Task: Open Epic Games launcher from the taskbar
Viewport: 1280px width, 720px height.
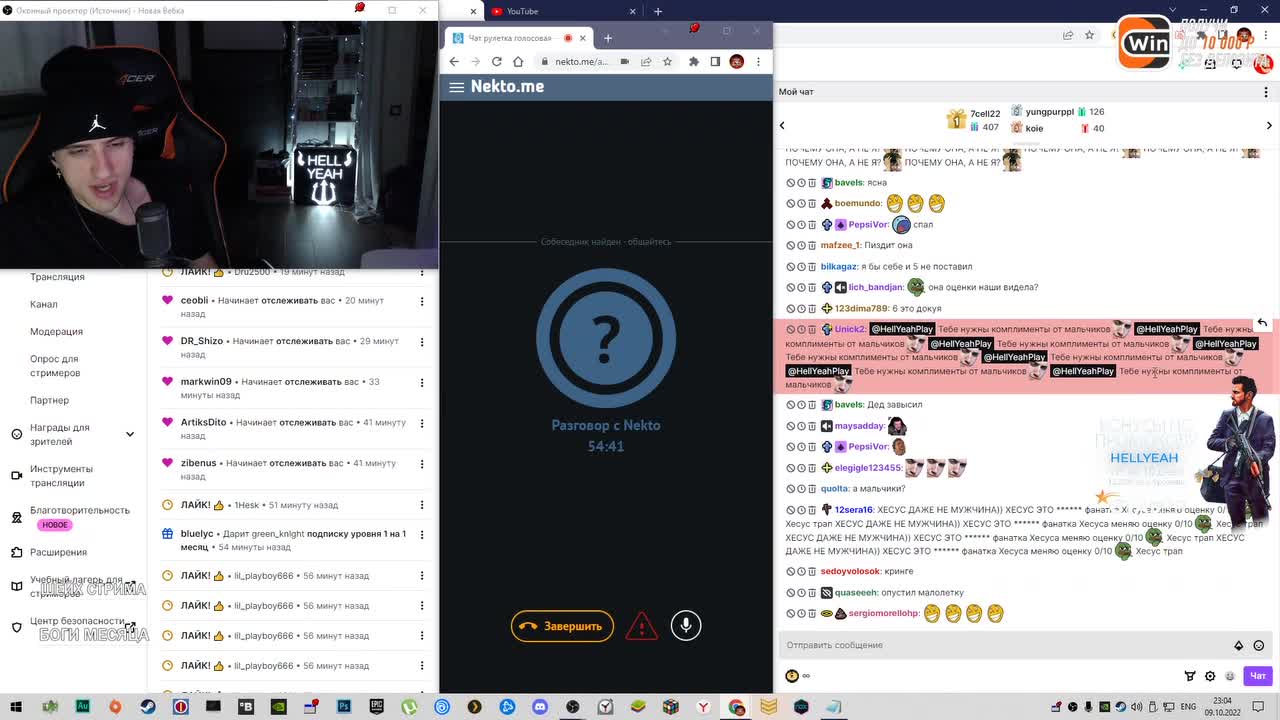Action: pyautogui.click(x=377, y=707)
